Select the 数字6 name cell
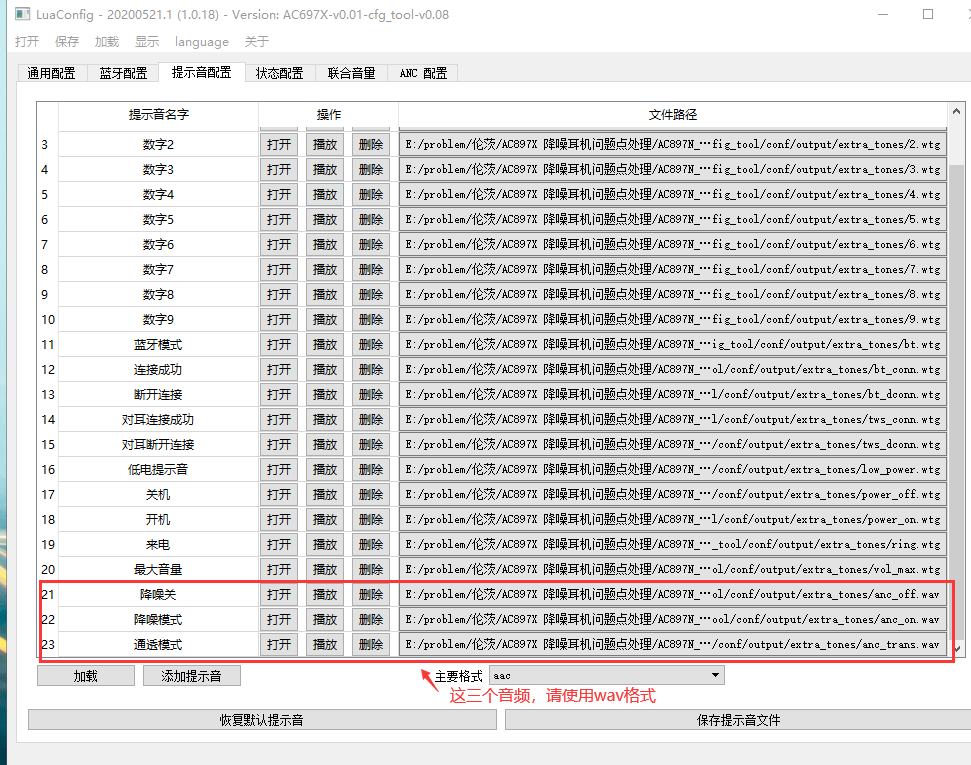Image resolution: width=971 pixels, height=765 pixels. pos(158,245)
